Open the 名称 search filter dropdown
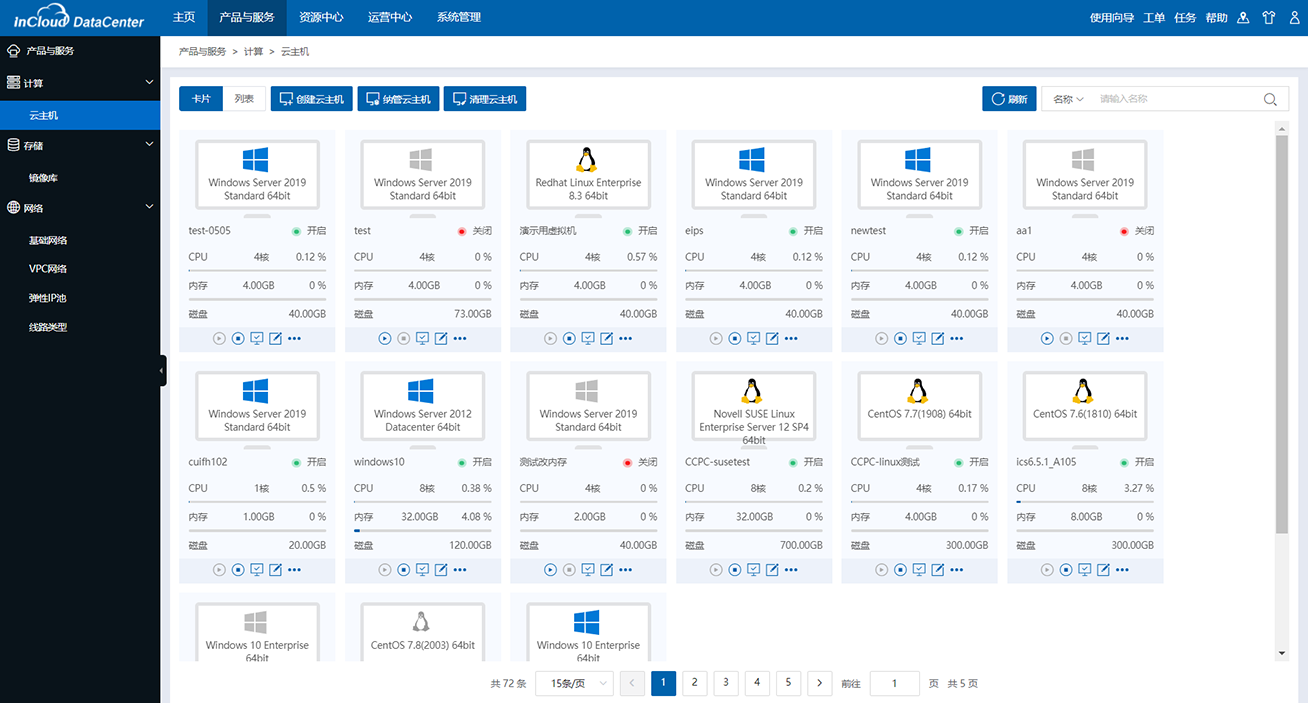1308x703 pixels. point(1068,99)
